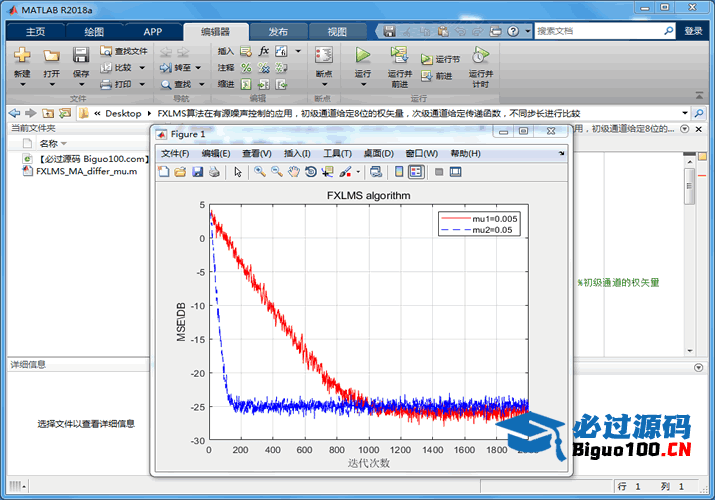The width and height of the screenshot is (715, 500).
Task: Click the 转至 (Go To) button
Action: click(176, 67)
